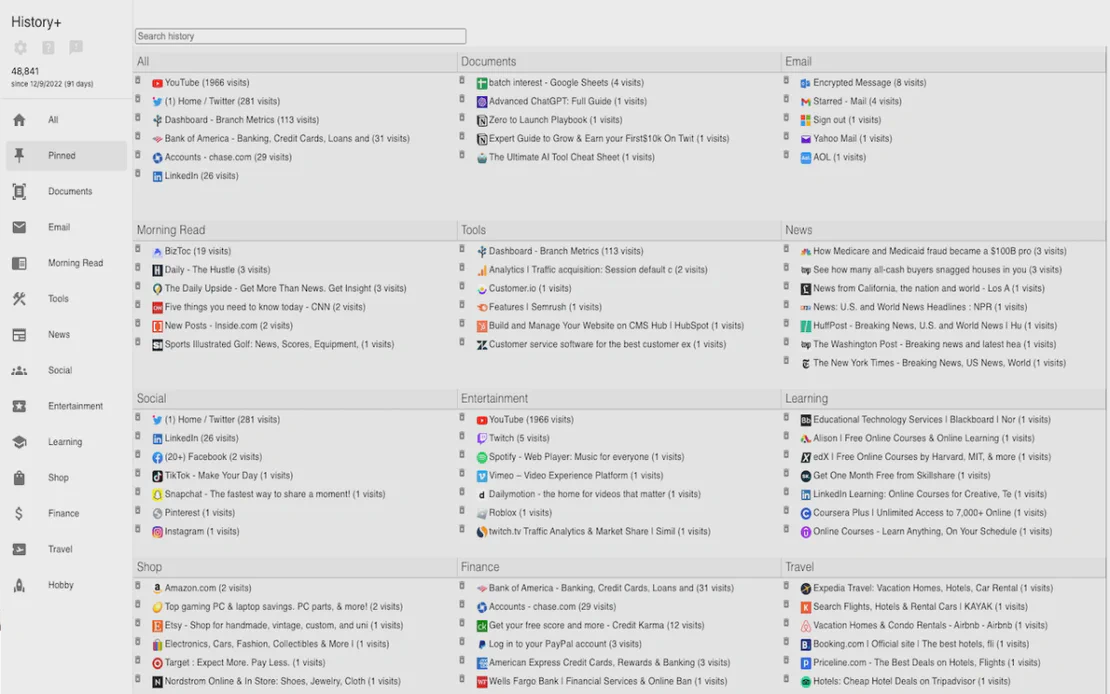Open Finance category in the sidebar
The image size is (1110, 694).
pos(67,513)
